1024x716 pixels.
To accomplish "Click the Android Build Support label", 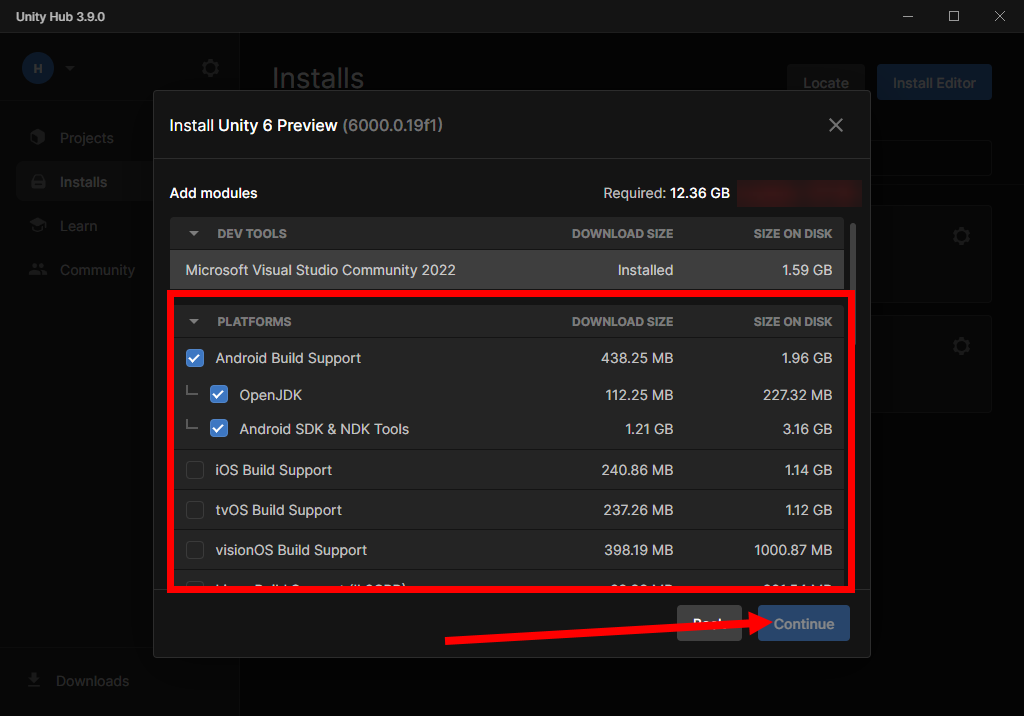I will tap(288, 358).
